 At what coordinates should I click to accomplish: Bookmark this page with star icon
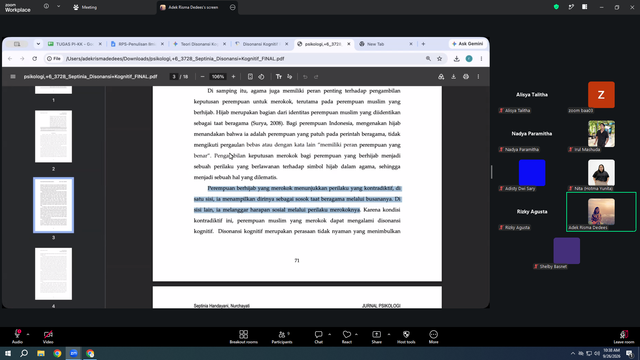click(440, 59)
